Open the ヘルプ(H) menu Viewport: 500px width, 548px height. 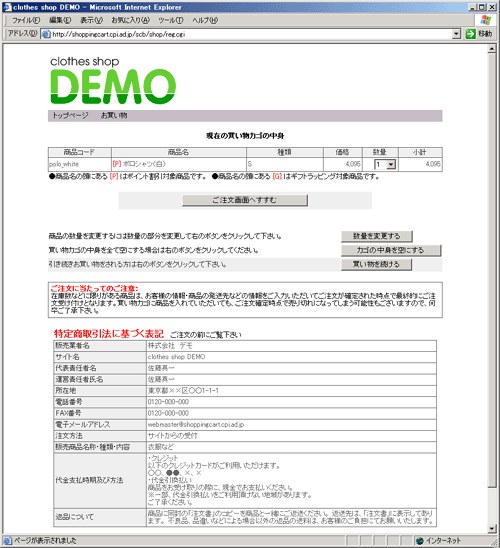tap(205, 20)
